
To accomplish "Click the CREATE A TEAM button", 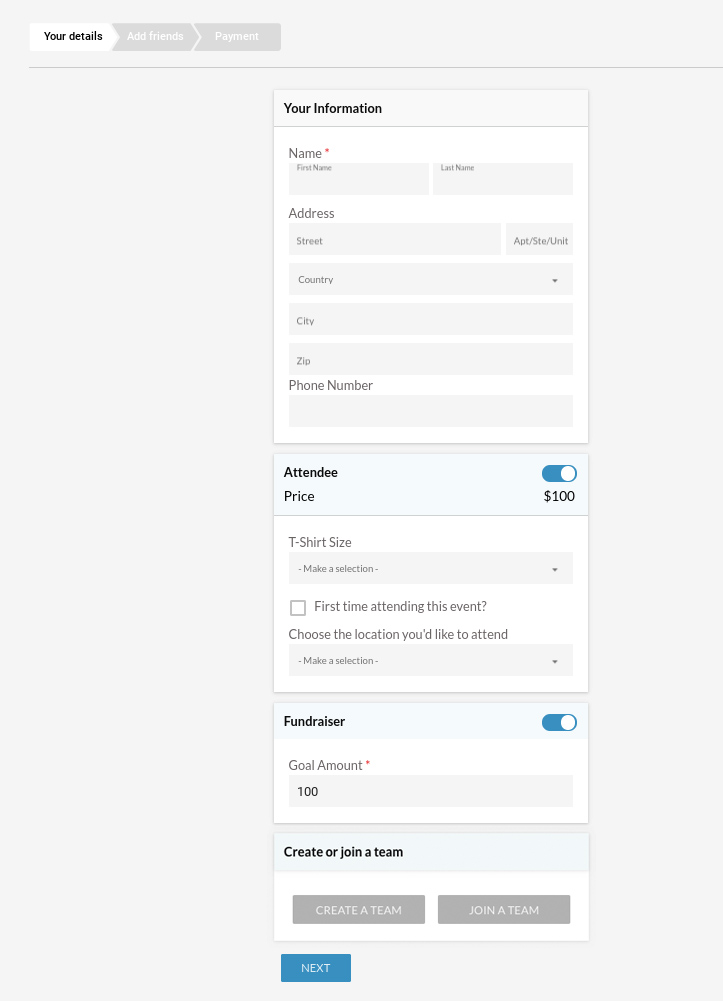I will point(359,910).
